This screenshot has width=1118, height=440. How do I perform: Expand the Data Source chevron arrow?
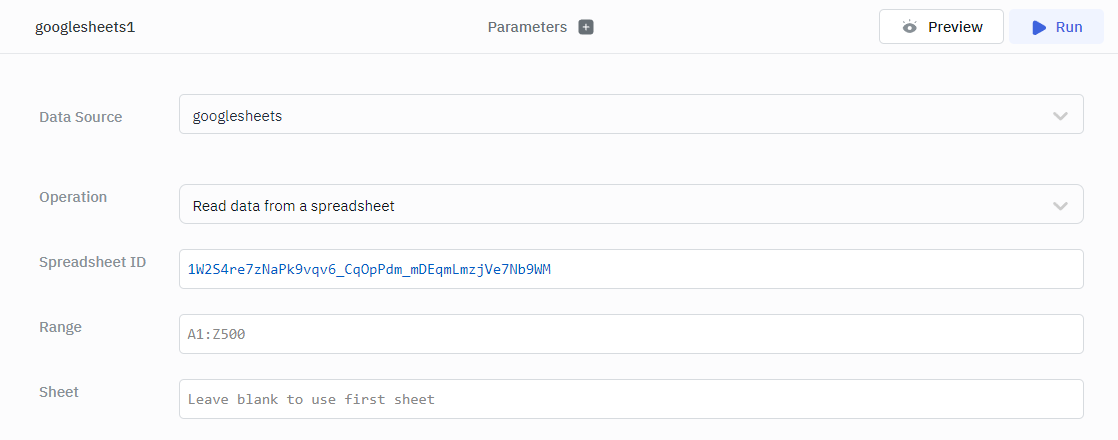click(1061, 116)
